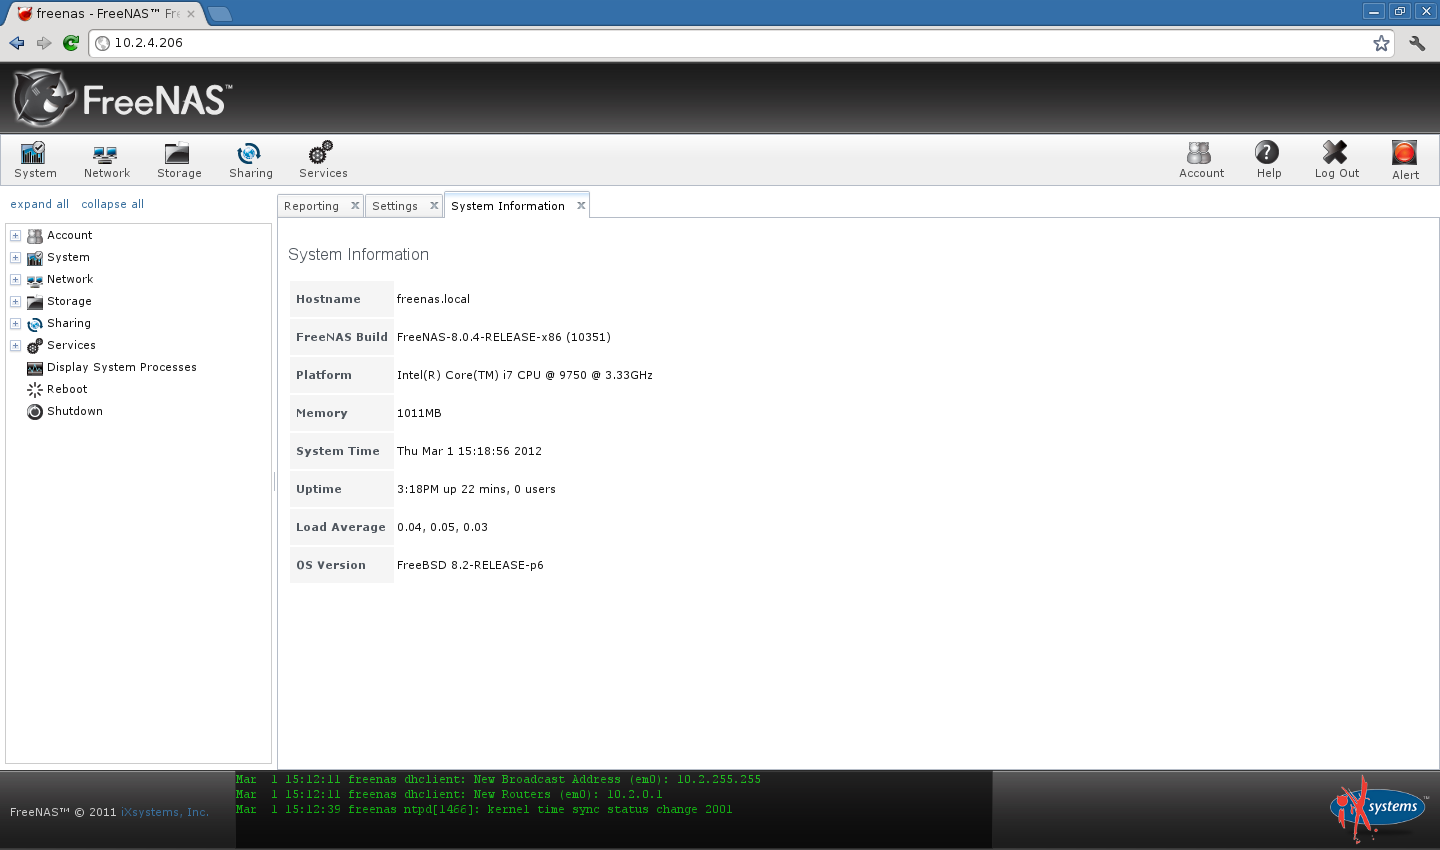Expand the Storage tree node
The height and width of the screenshot is (850, 1440).
(15, 302)
